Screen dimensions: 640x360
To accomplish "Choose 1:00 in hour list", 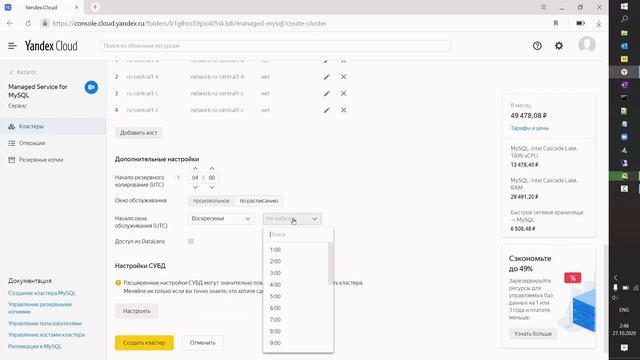I will pyautogui.click(x=296, y=250).
